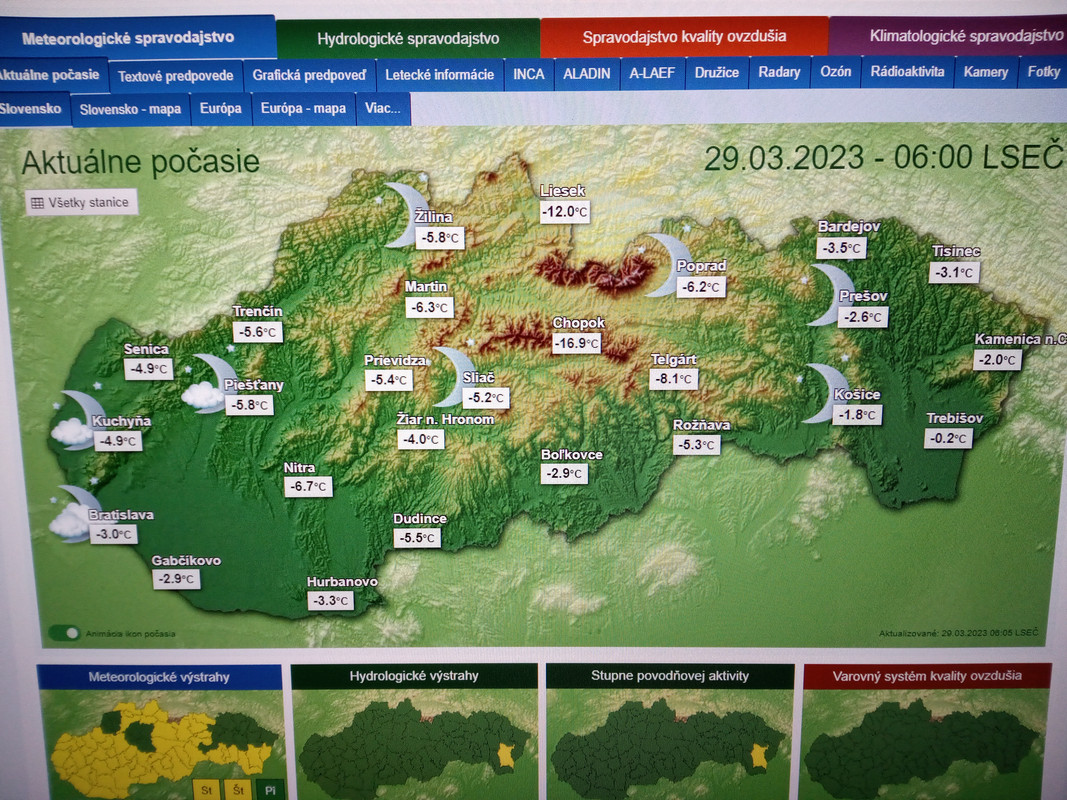Click the Všetky stanice button
The width and height of the screenshot is (1067, 800).
tap(81, 203)
